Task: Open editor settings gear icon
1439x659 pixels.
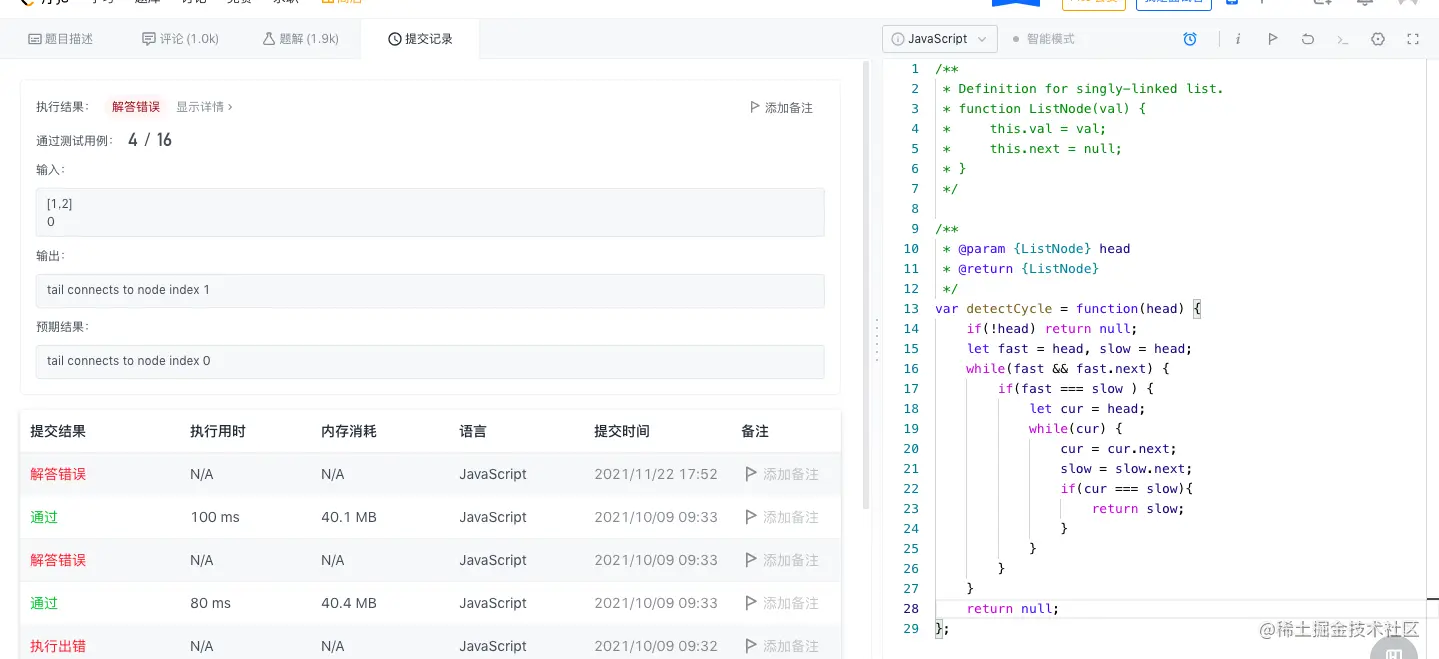Action: coord(1378,39)
